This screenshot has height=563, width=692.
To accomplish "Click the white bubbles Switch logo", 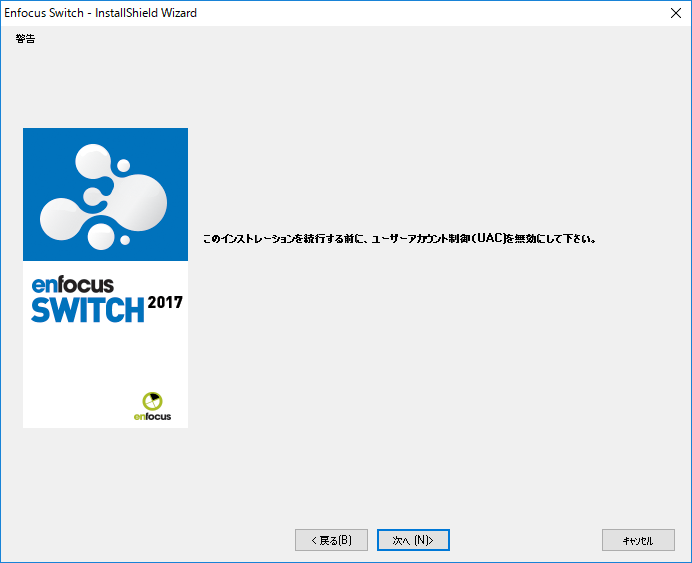I will point(103,197).
